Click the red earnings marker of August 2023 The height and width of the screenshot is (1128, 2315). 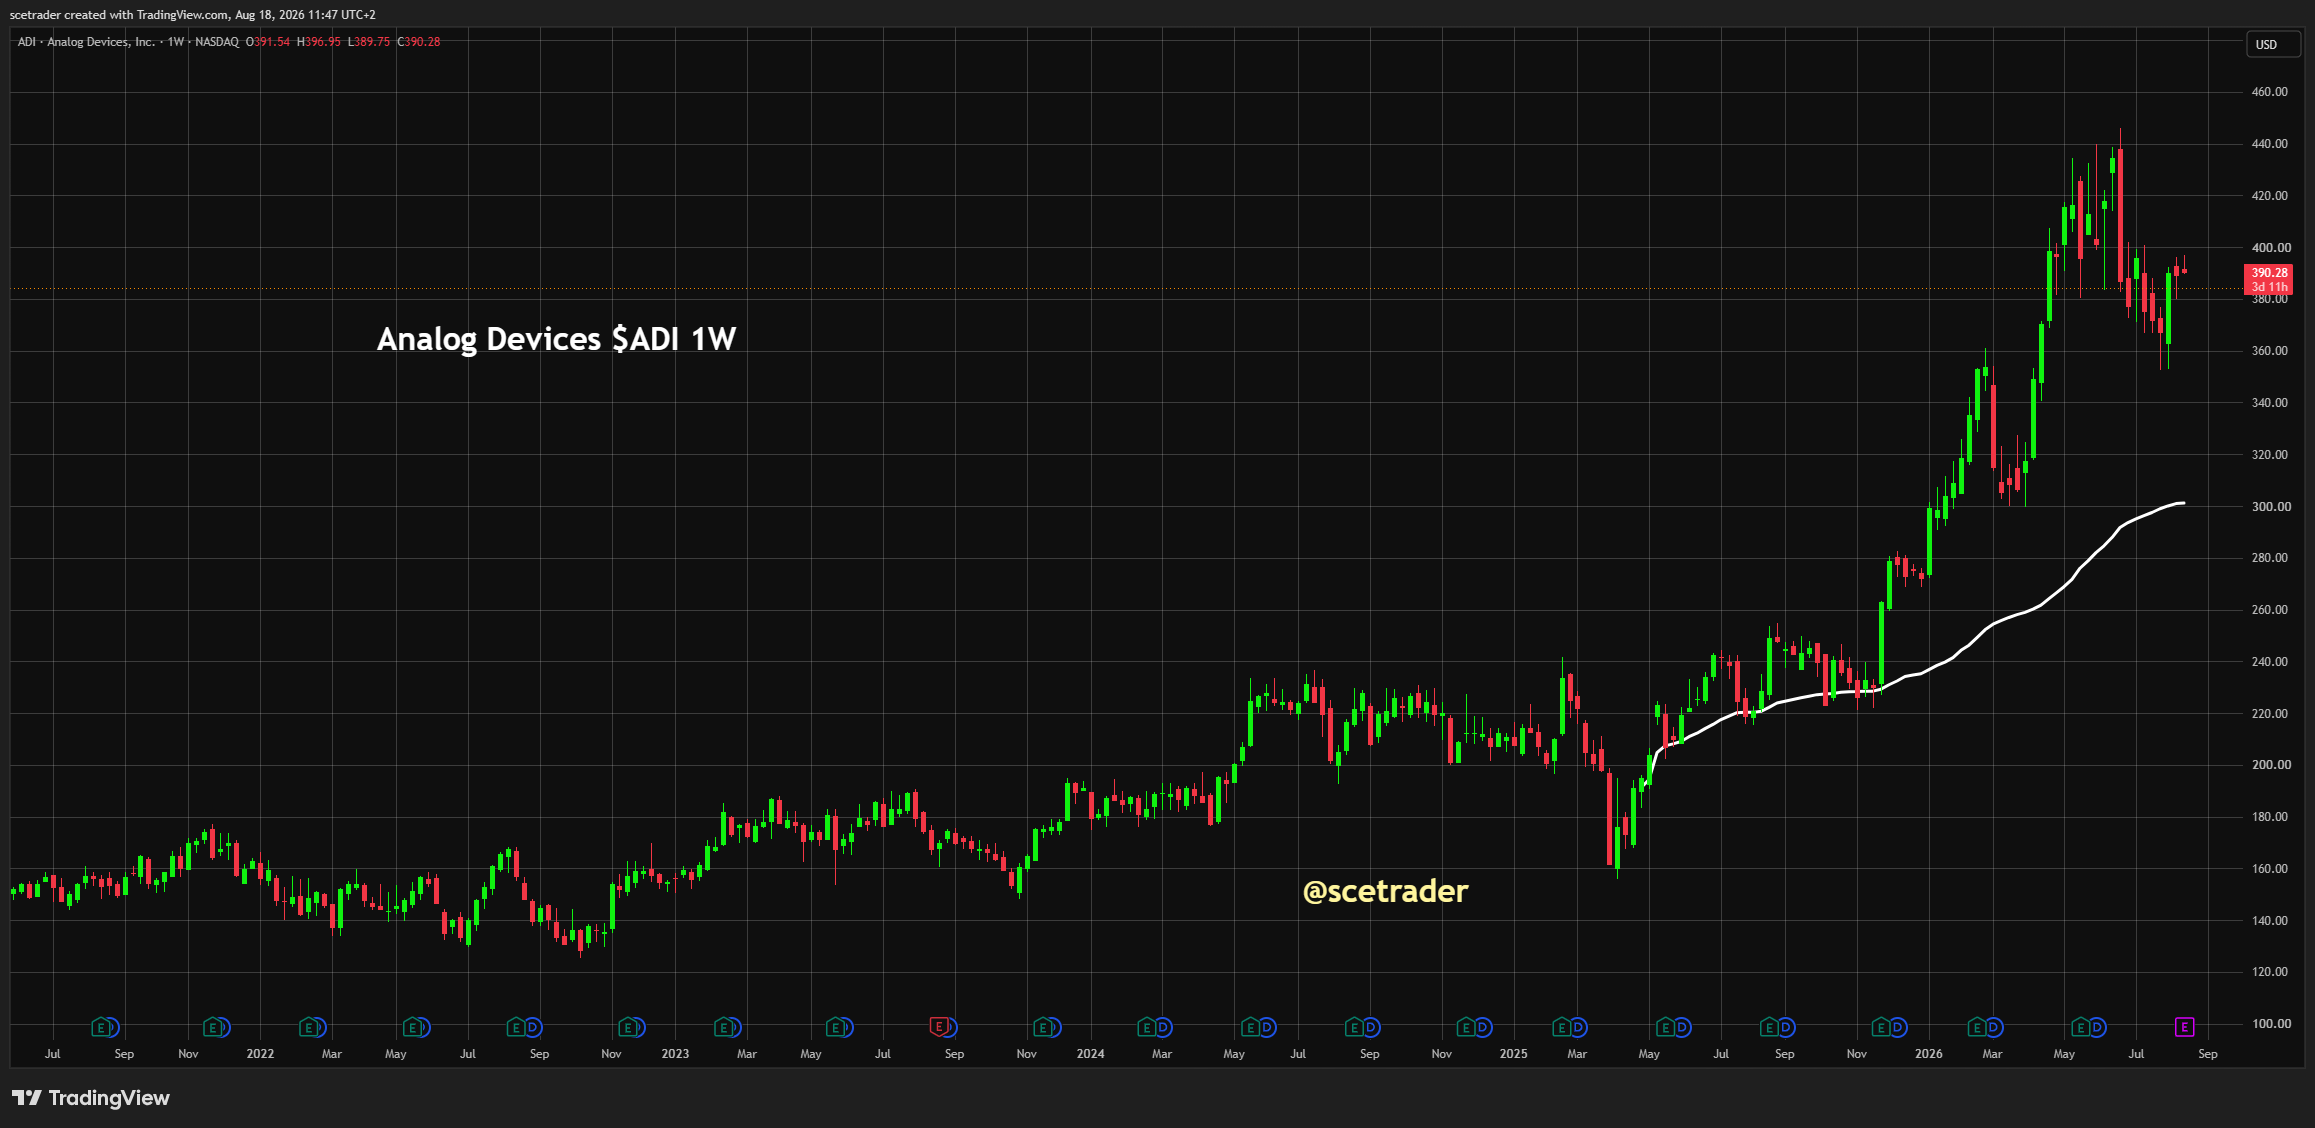click(939, 1026)
